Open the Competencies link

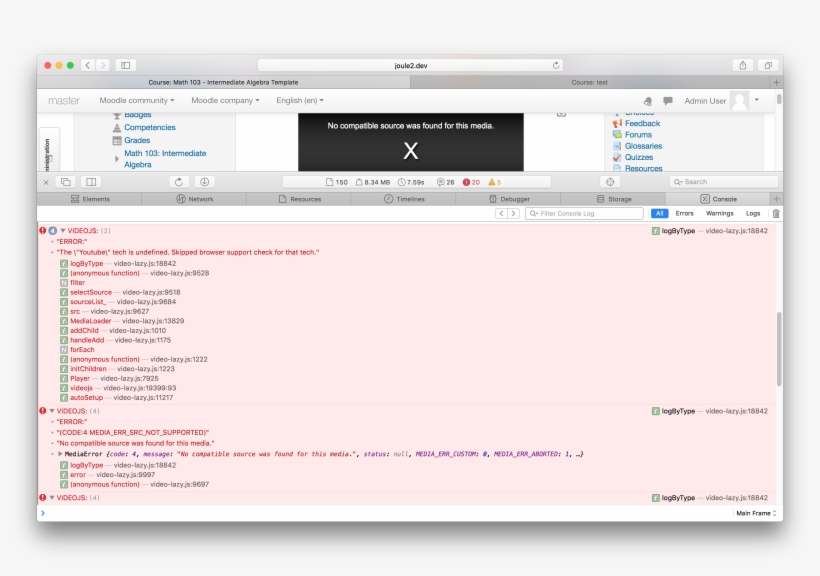(149, 128)
